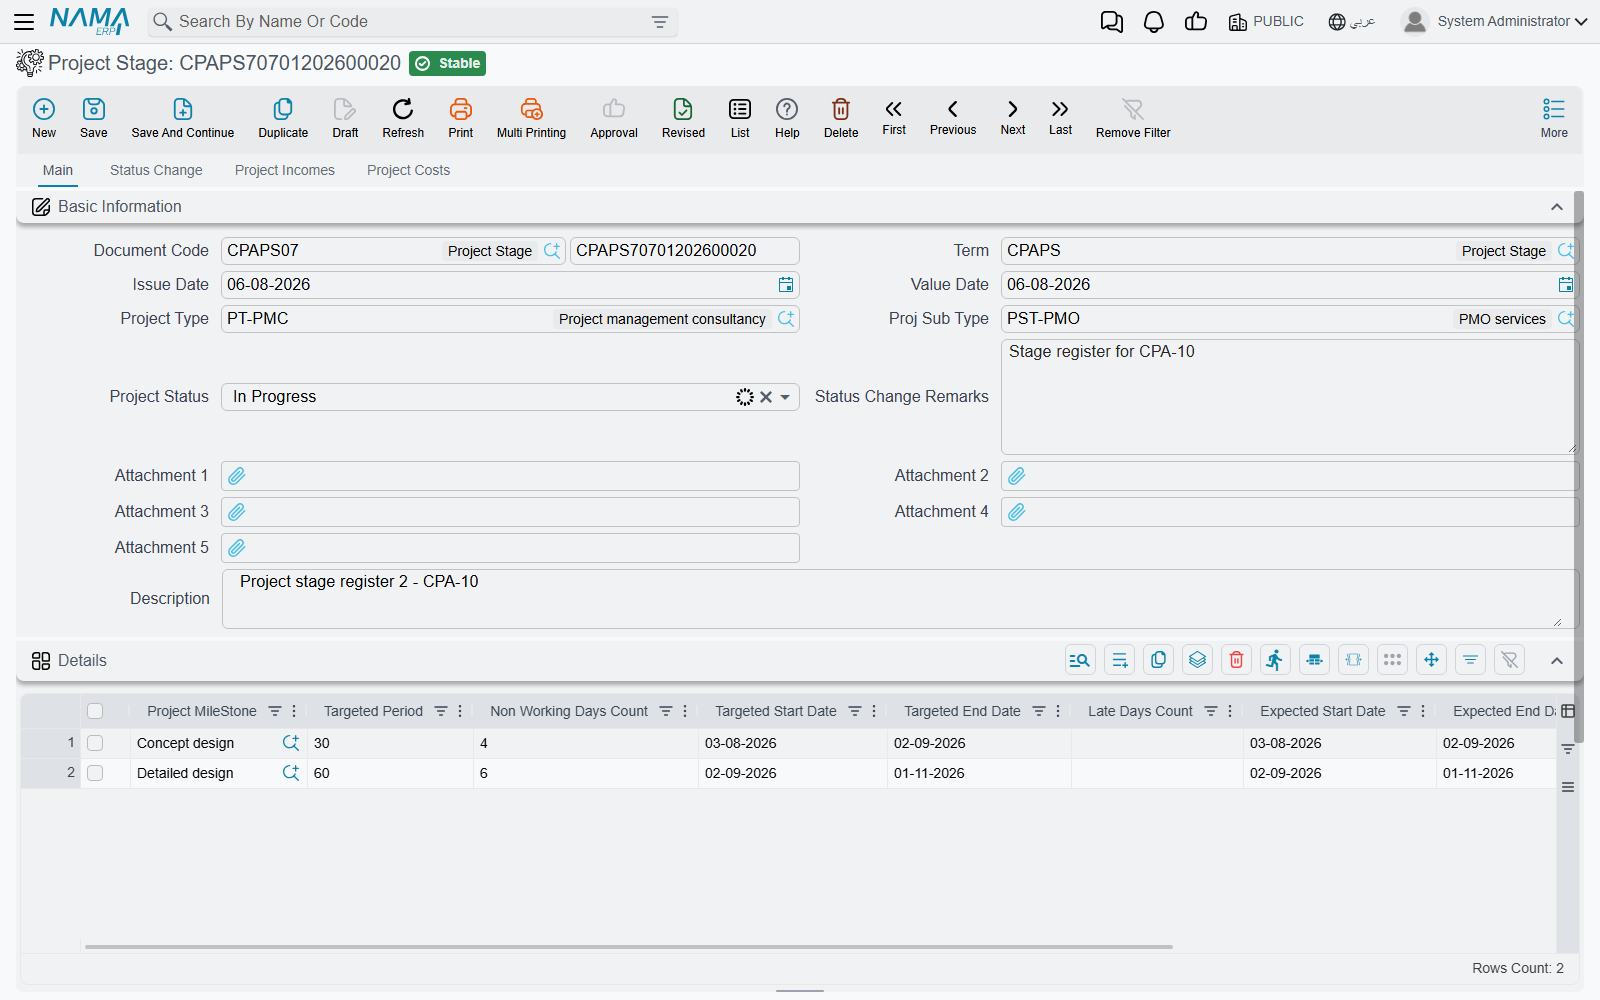Look up the Project Type value
Screen dimensions: 1600x1000
tap(786, 319)
